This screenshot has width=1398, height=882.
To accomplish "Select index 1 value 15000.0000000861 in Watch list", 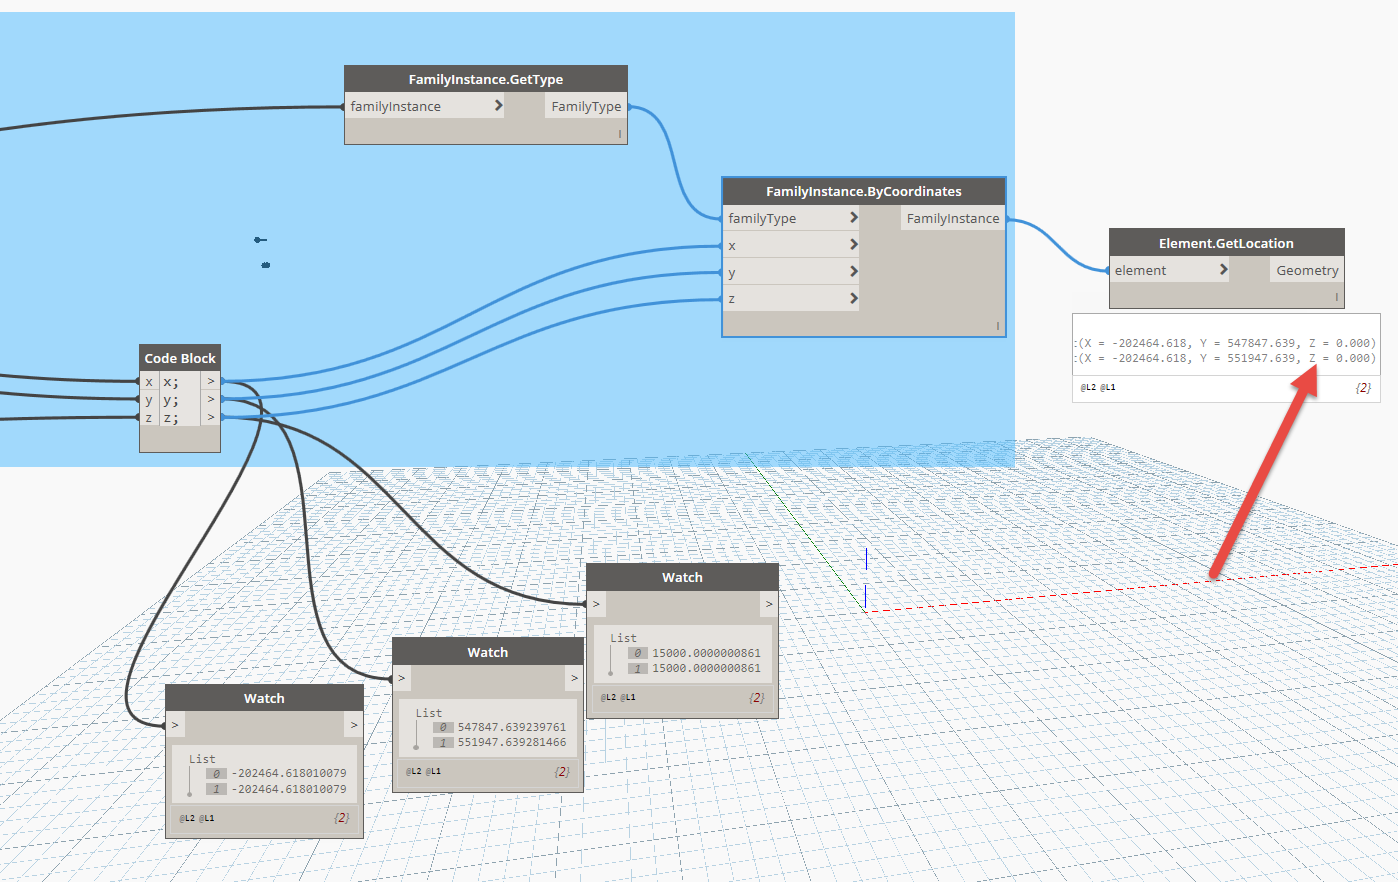I will tap(706, 668).
